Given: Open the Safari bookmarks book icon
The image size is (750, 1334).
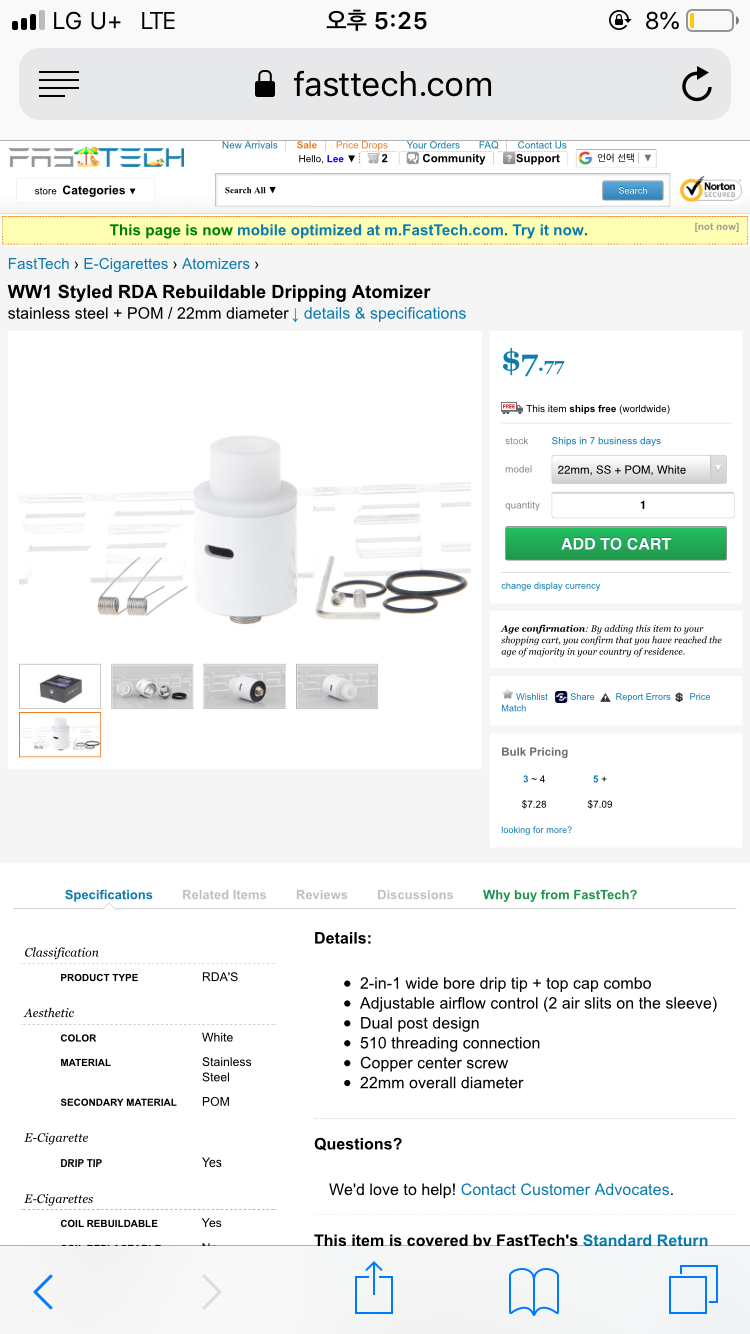Looking at the screenshot, I should (x=534, y=1291).
